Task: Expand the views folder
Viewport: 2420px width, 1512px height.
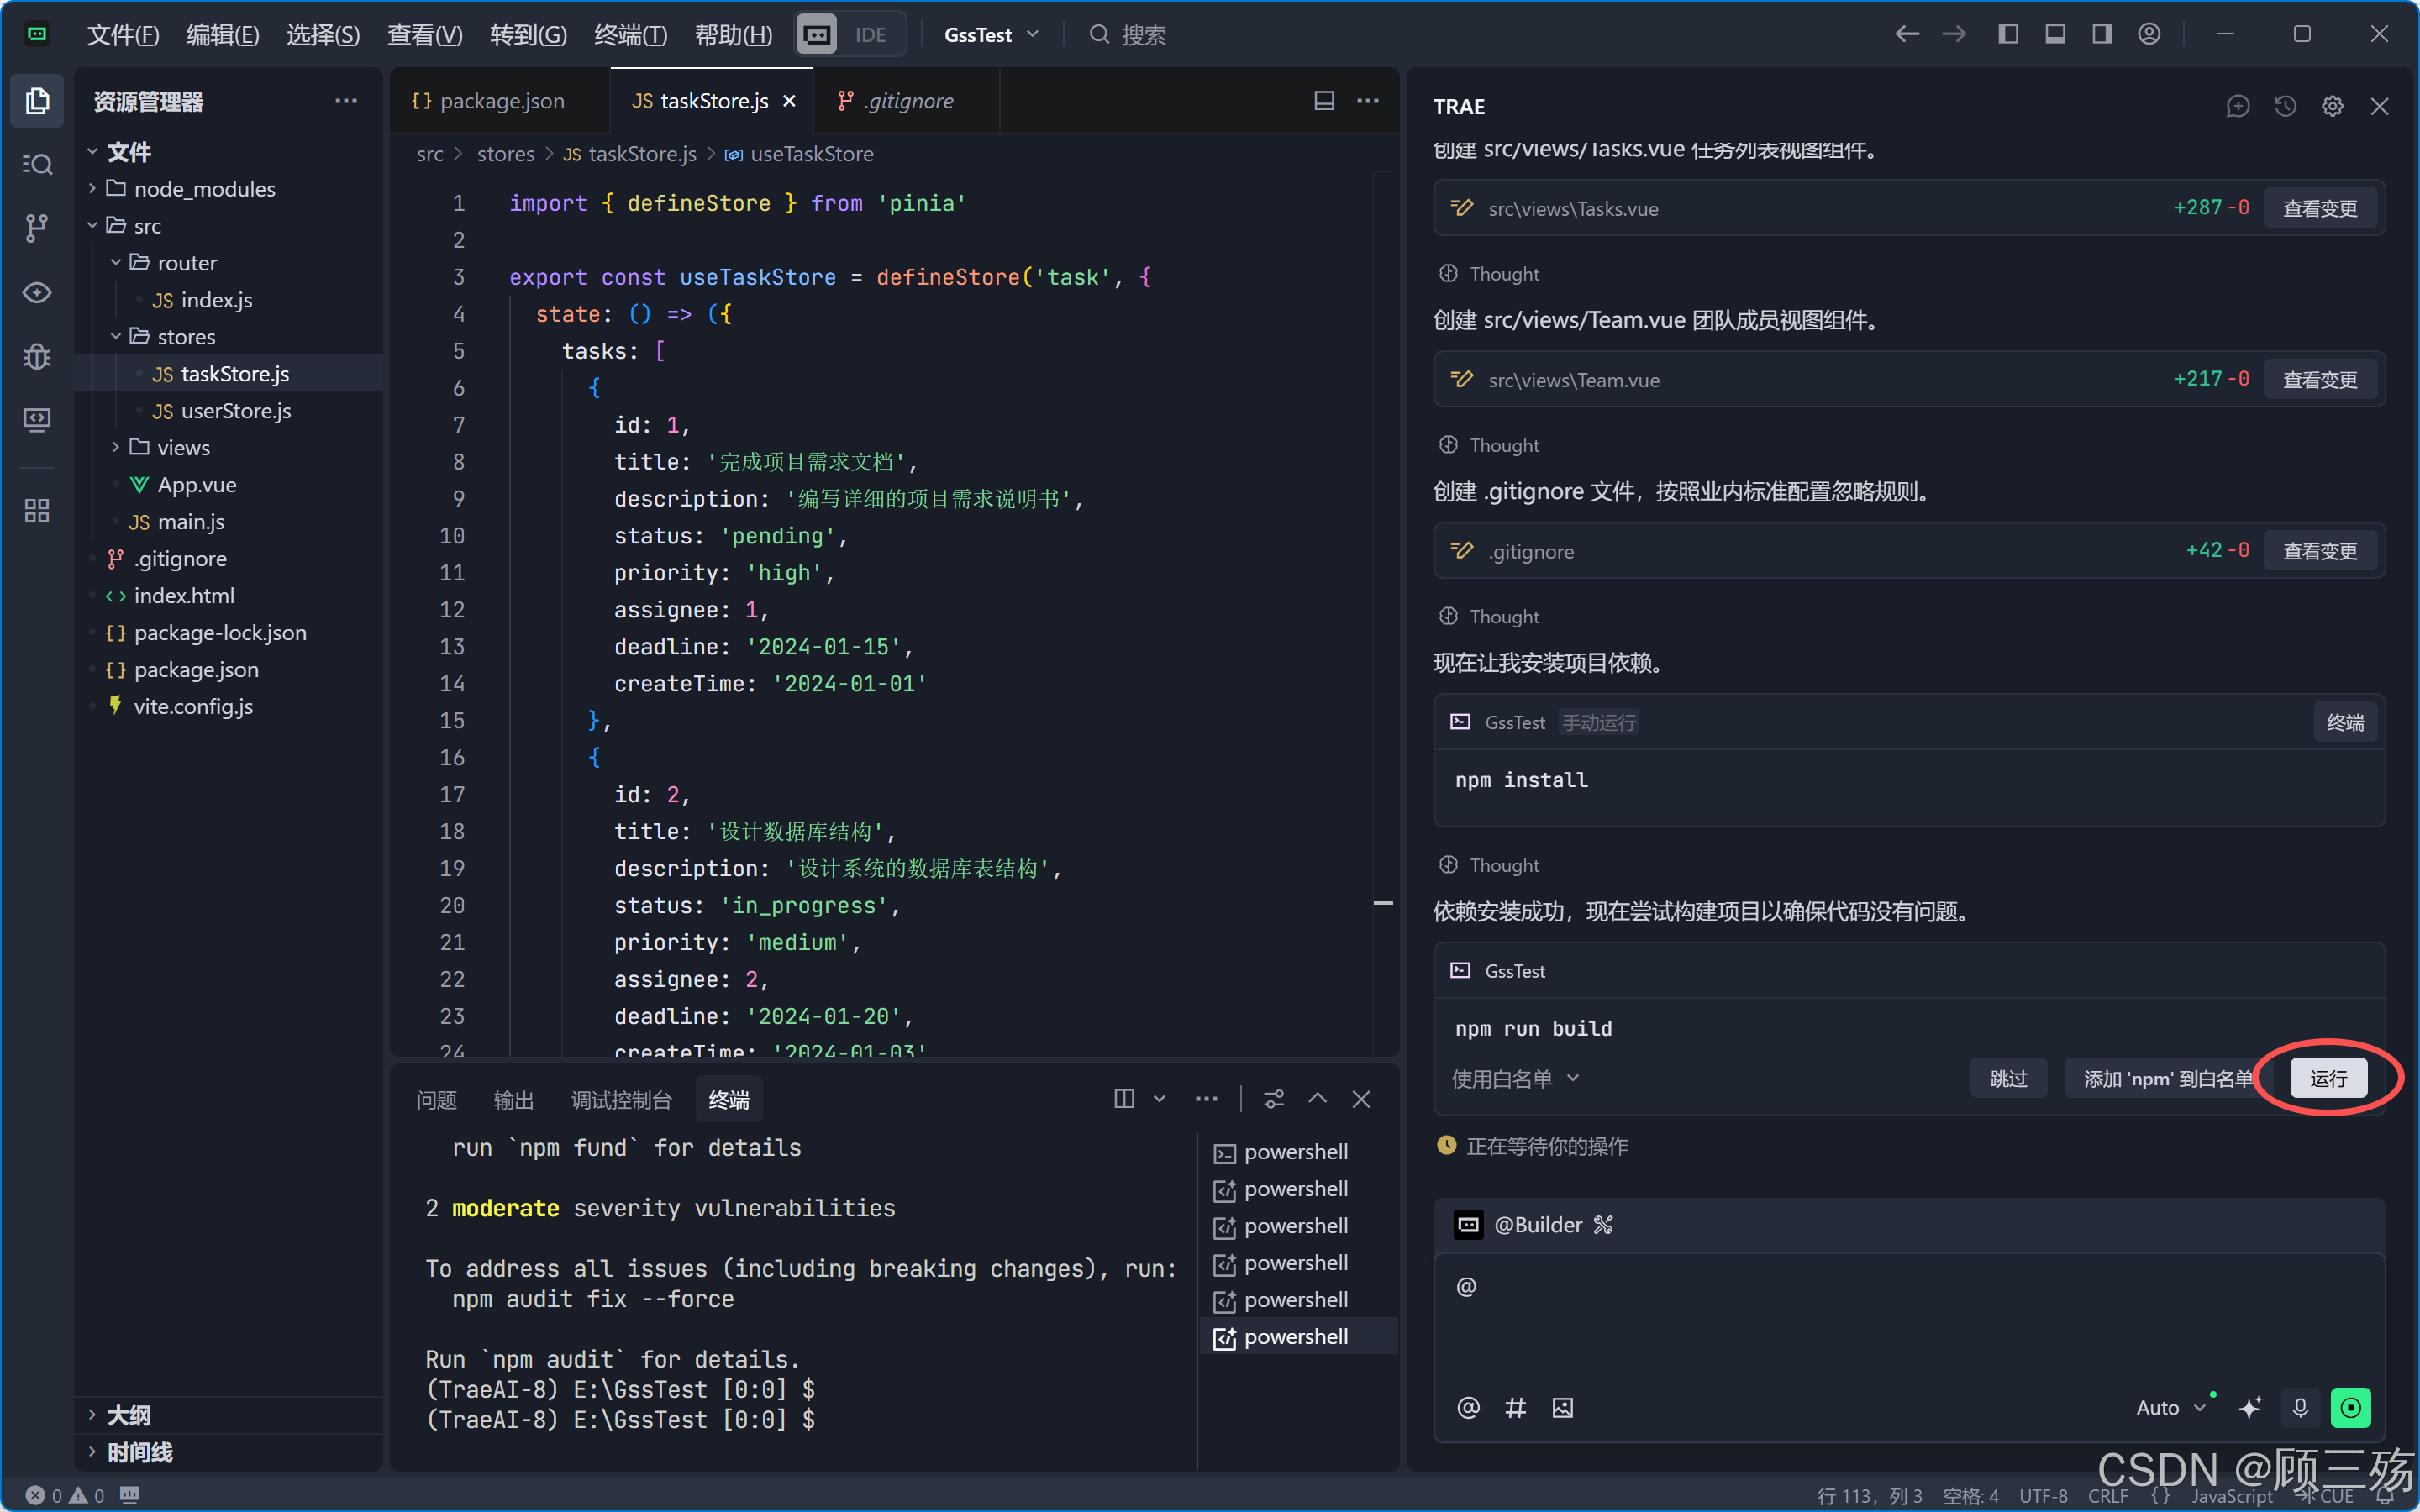Action: click(x=183, y=447)
